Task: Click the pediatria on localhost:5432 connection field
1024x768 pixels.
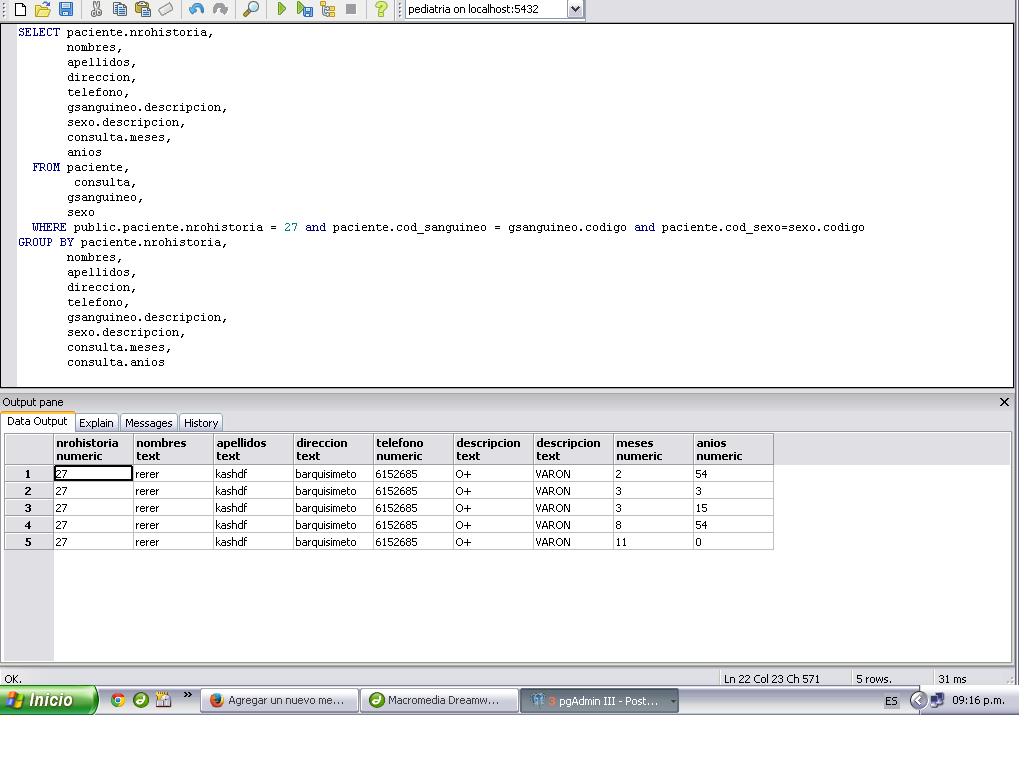Action: (x=487, y=9)
